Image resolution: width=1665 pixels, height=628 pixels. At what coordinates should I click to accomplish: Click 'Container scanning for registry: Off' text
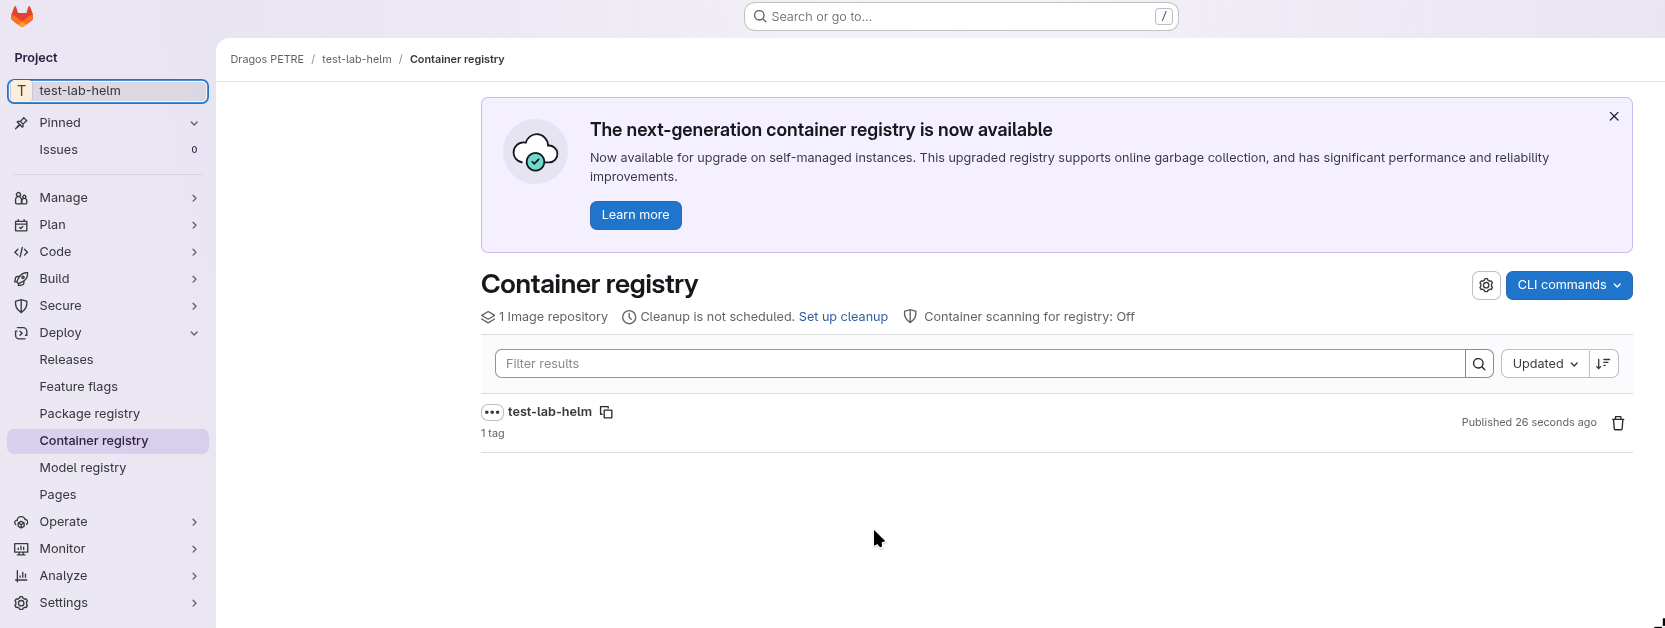(1029, 317)
